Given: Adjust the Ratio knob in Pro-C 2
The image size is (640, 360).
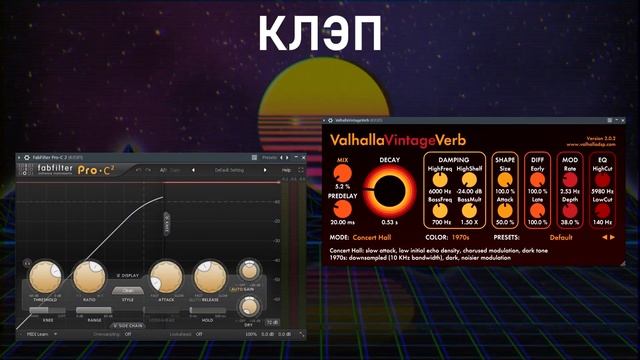Looking at the screenshot, I should click(89, 277).
